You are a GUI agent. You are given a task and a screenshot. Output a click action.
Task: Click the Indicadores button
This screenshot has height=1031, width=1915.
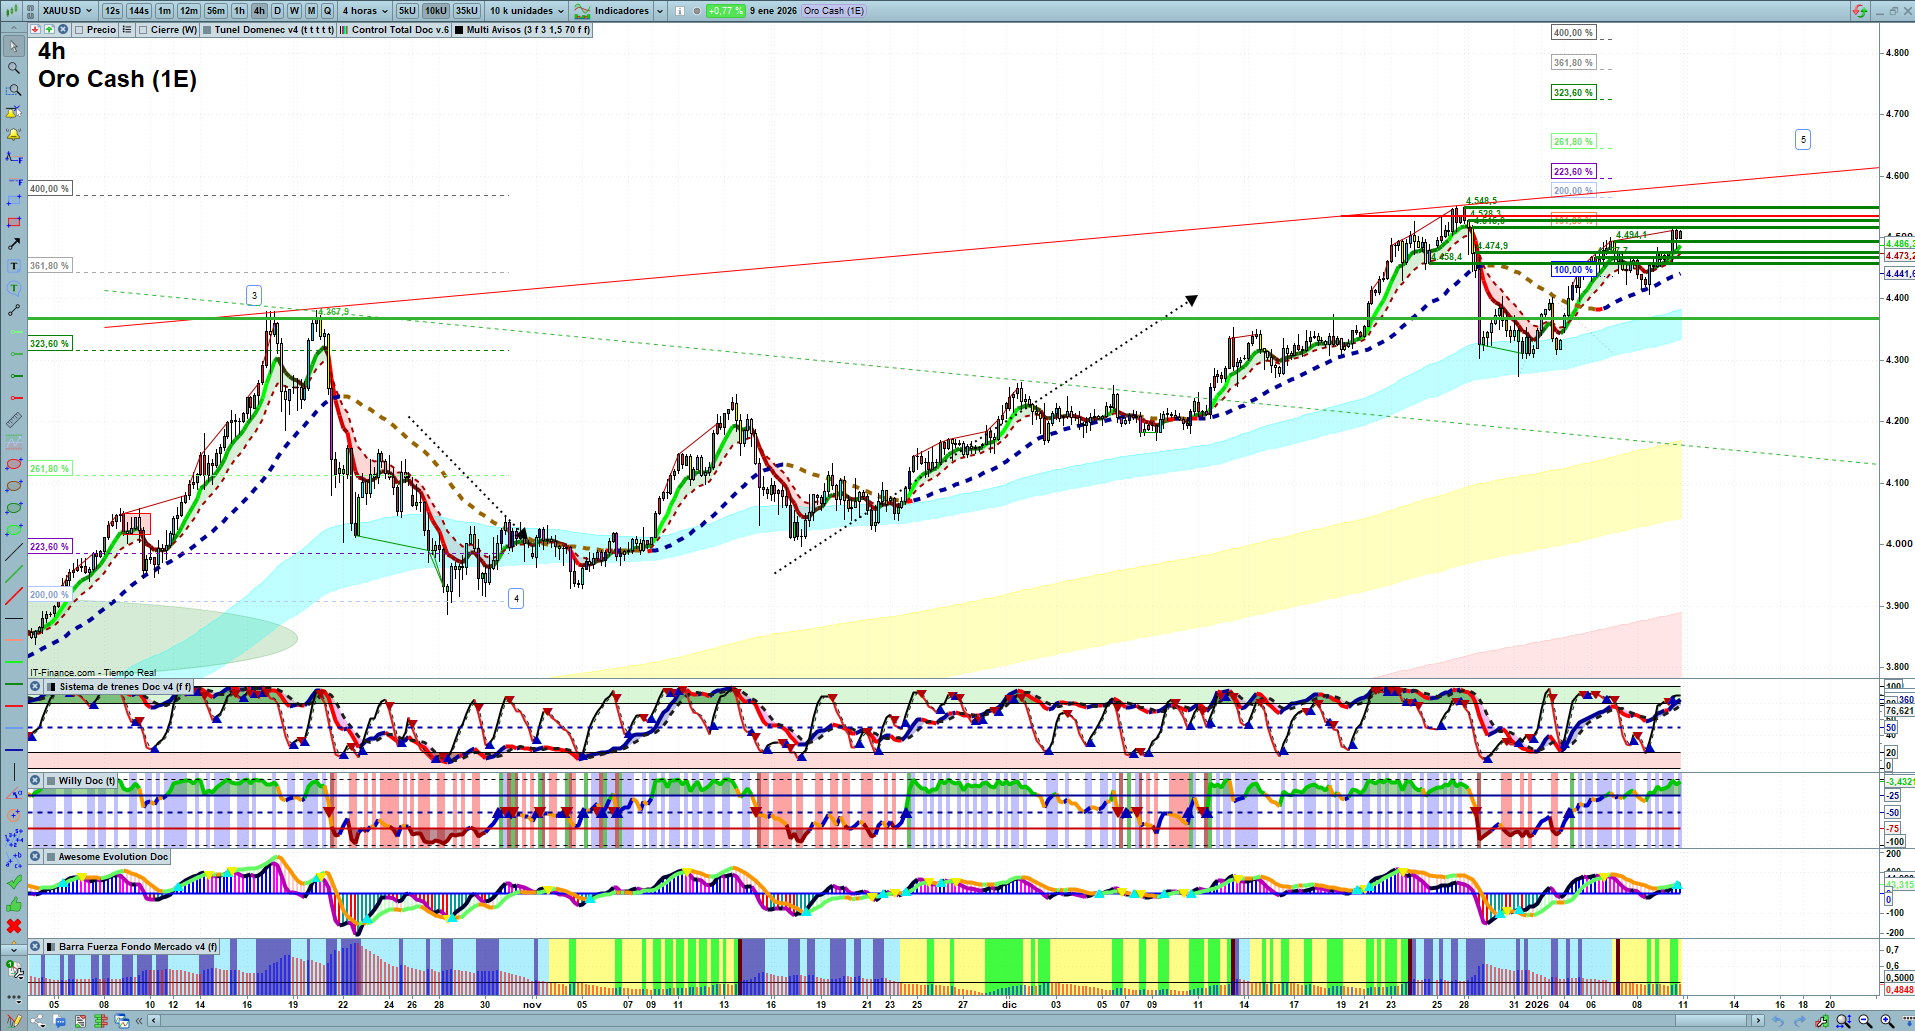pyautogui.click(x=620, y=11)
